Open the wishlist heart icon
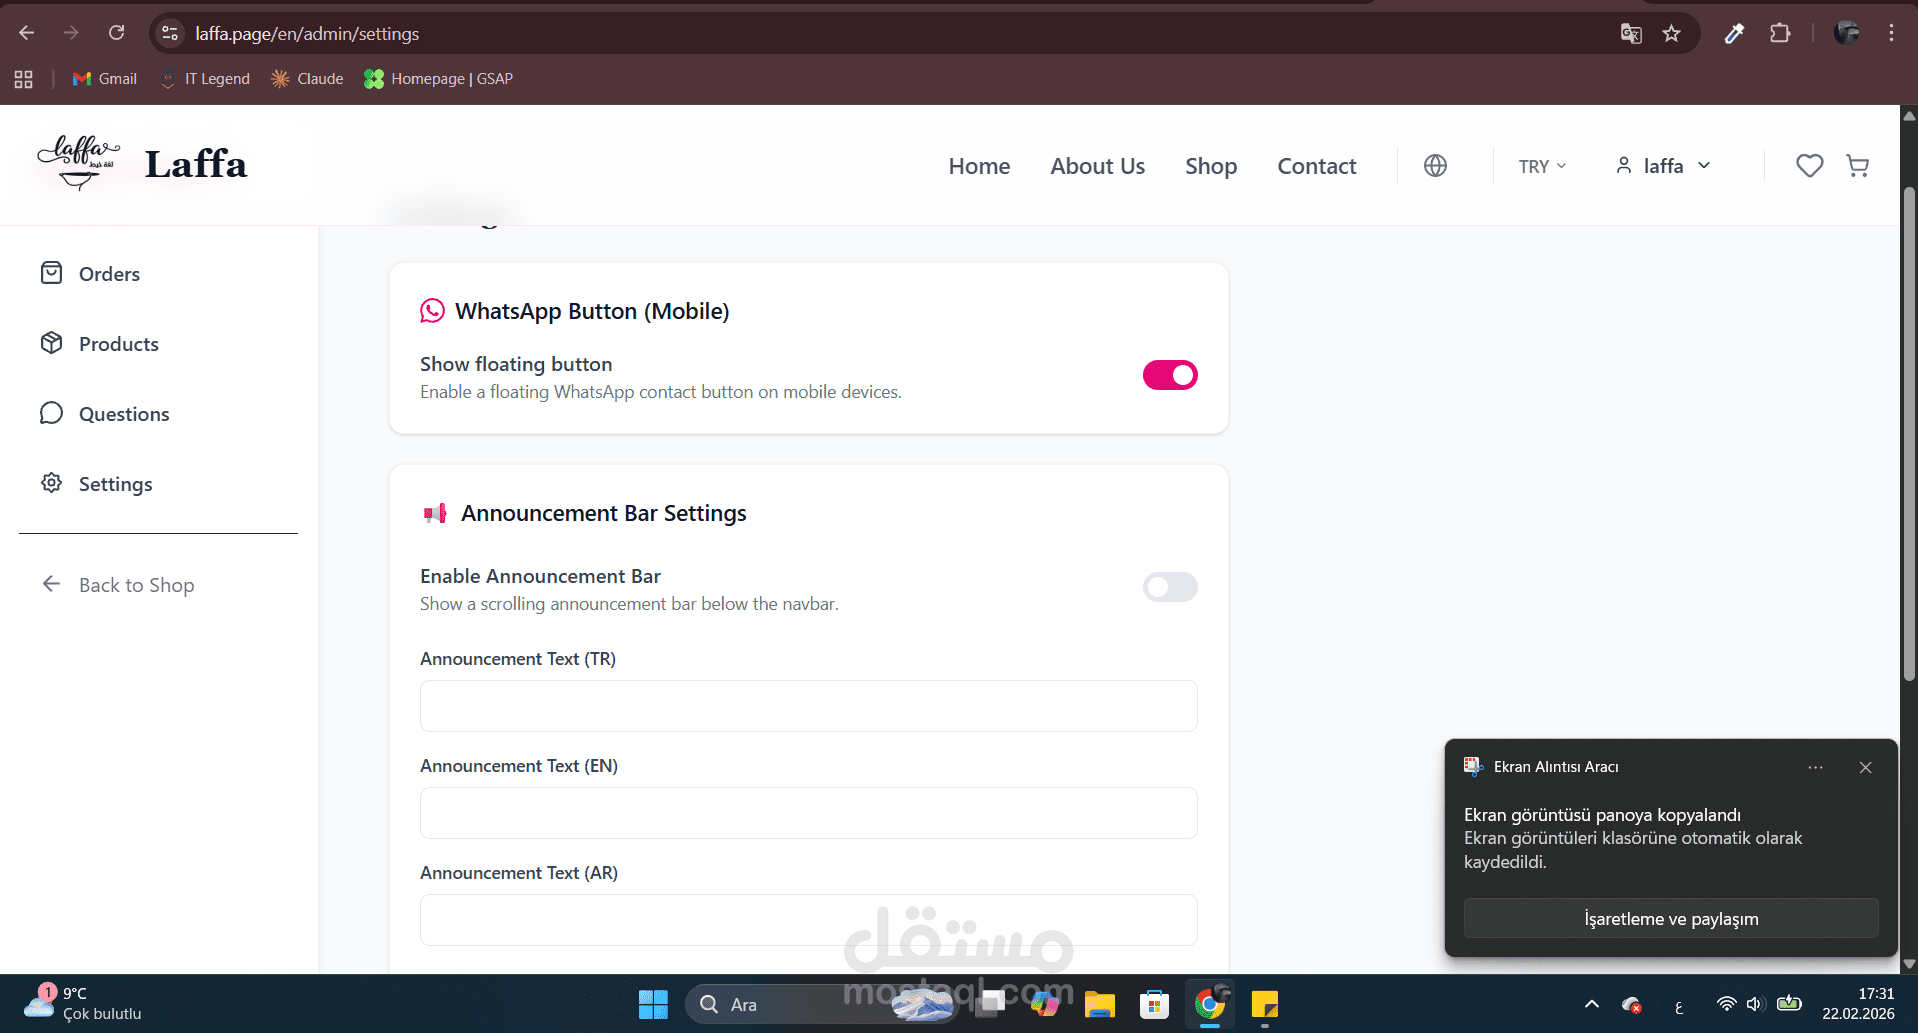1918x1033 pixels. [x=1809, y=166]
